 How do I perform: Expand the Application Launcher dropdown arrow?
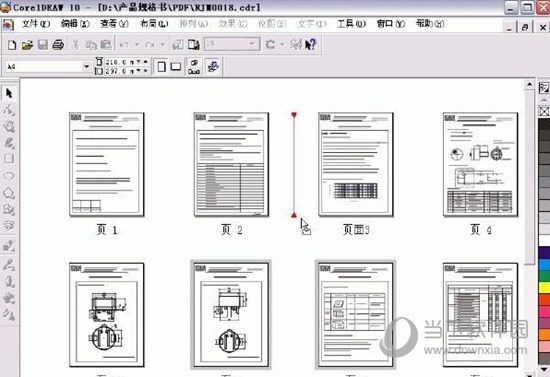point(282,45)
